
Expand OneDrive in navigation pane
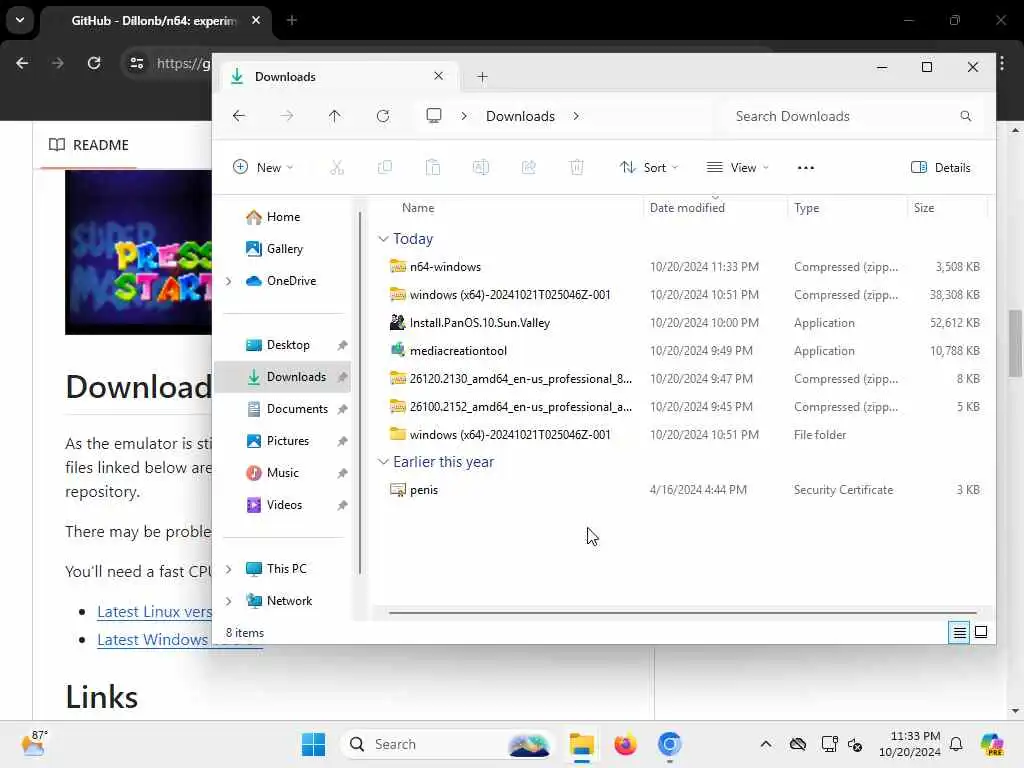[228, 281]
